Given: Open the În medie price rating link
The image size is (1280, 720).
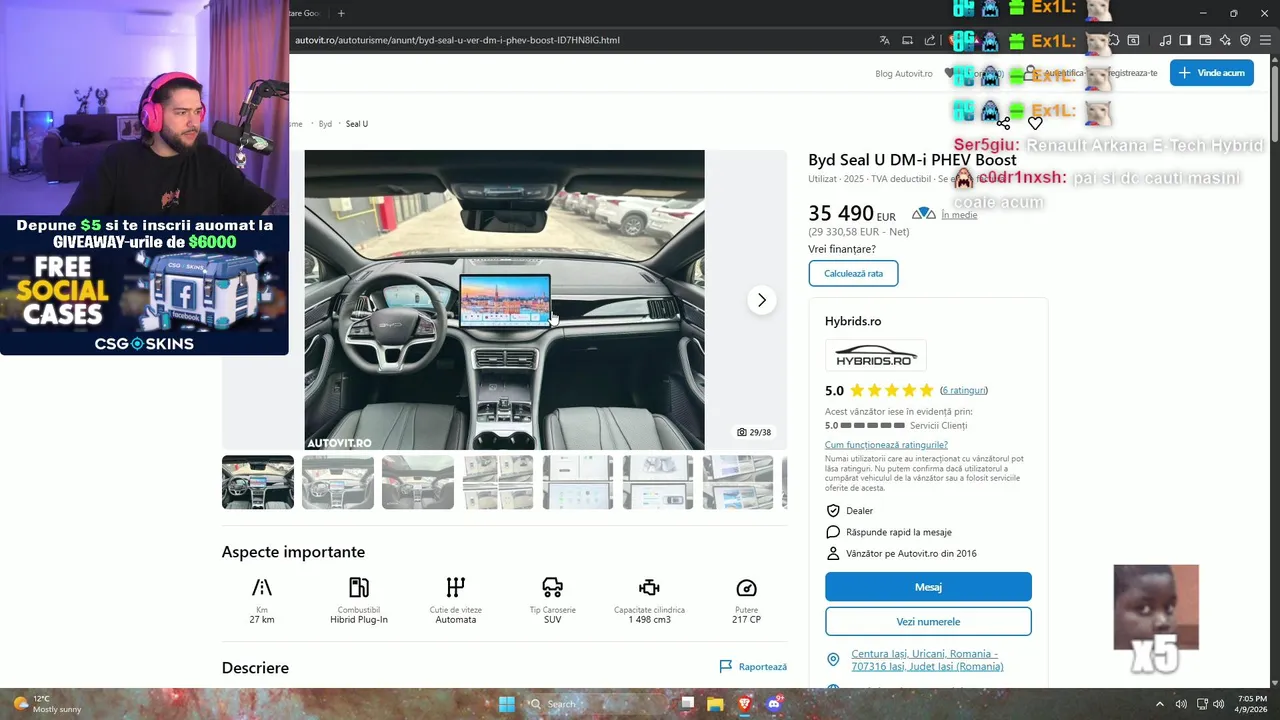Looking at the screenshot, I should pyautogui.click(x=959, y=214).
